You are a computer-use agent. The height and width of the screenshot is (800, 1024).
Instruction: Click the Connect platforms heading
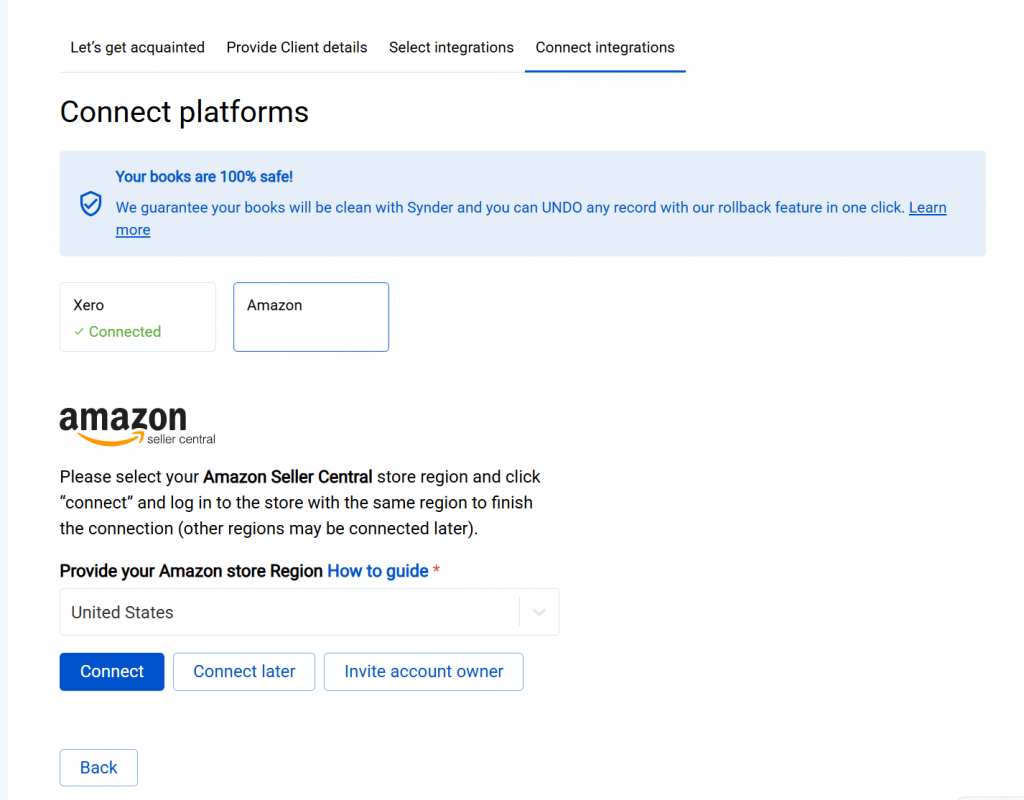[x=184, y=112]
